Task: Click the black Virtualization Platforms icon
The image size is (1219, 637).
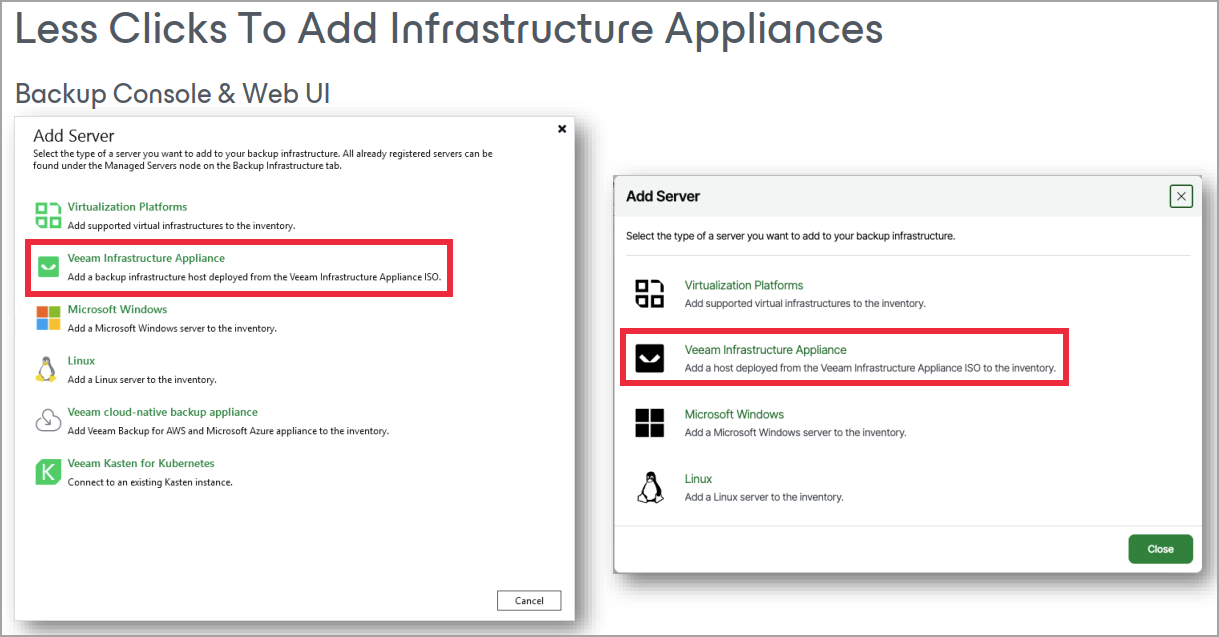Action: [x=650, y=293]
